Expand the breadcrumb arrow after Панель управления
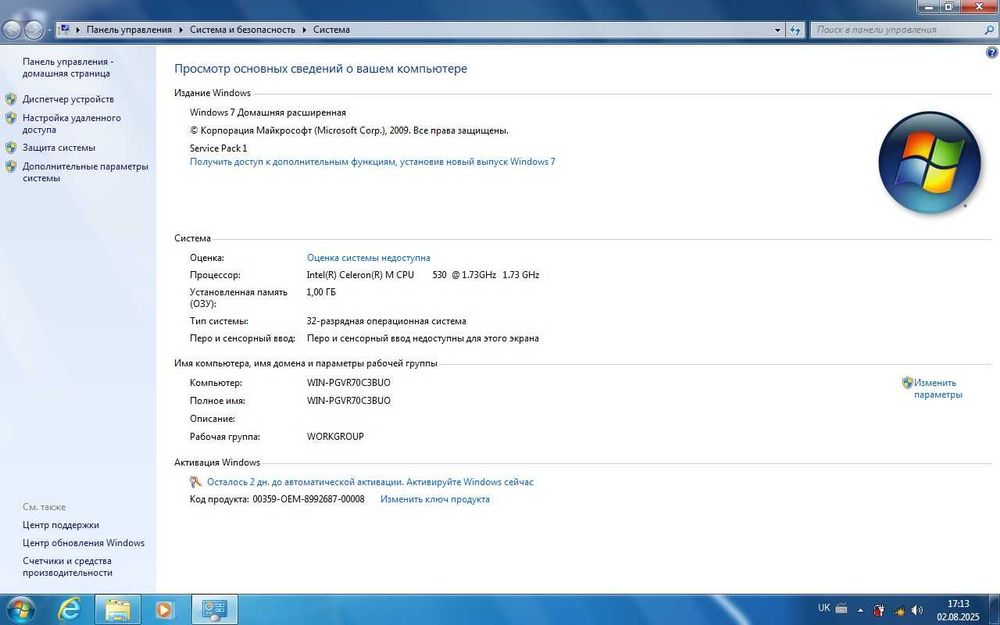Viewport: 1000px width, 625px height. coord(181,29)
